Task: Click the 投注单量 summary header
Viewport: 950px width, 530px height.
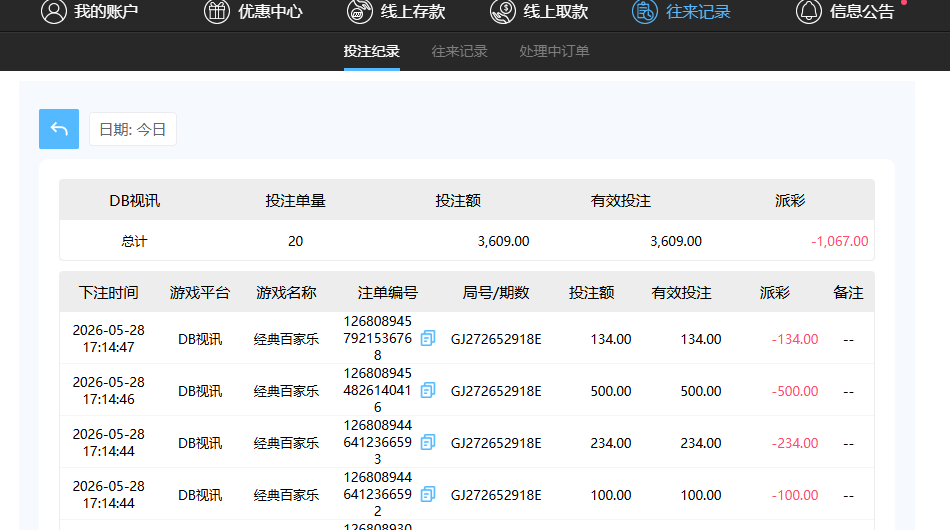Action: pyautogui.click(x=295, y=200)
